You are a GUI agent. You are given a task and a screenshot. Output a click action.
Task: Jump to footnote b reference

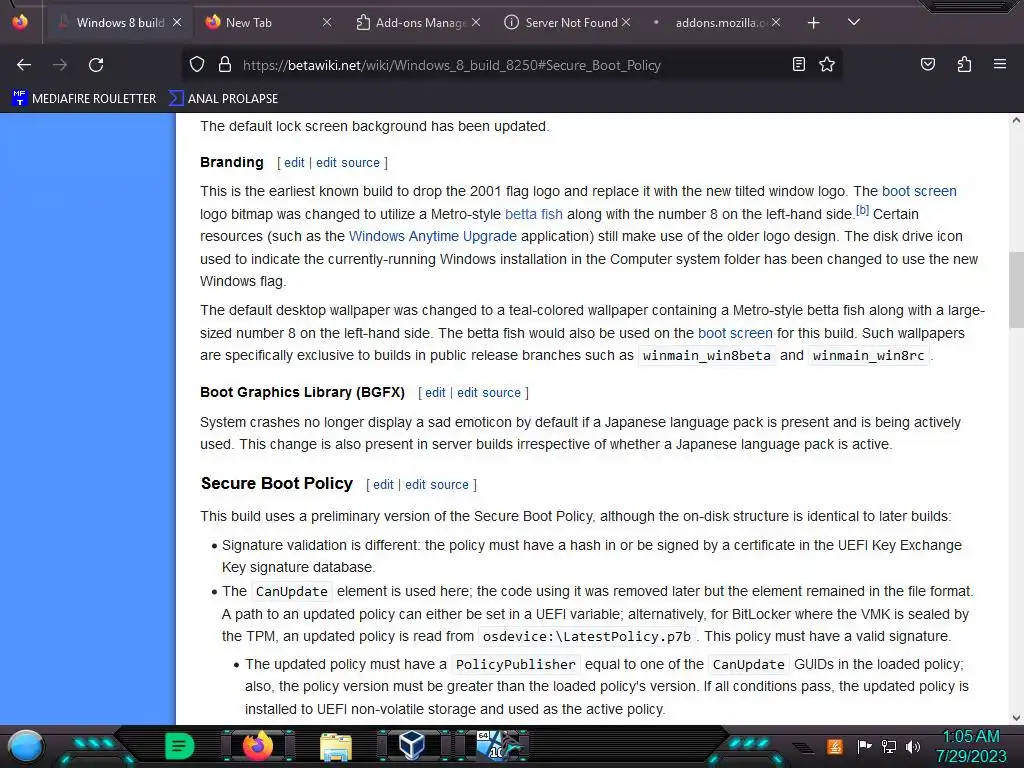[x=862, y=210]
